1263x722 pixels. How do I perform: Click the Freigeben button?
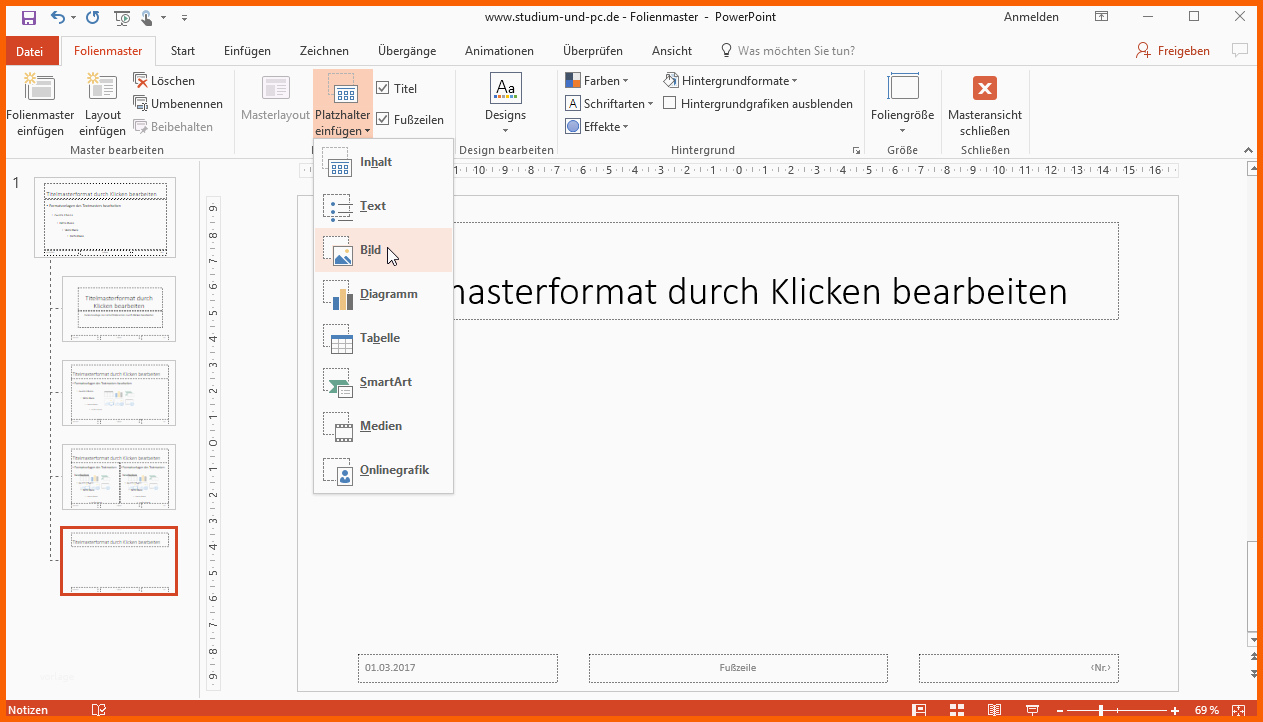(1173, 51)
